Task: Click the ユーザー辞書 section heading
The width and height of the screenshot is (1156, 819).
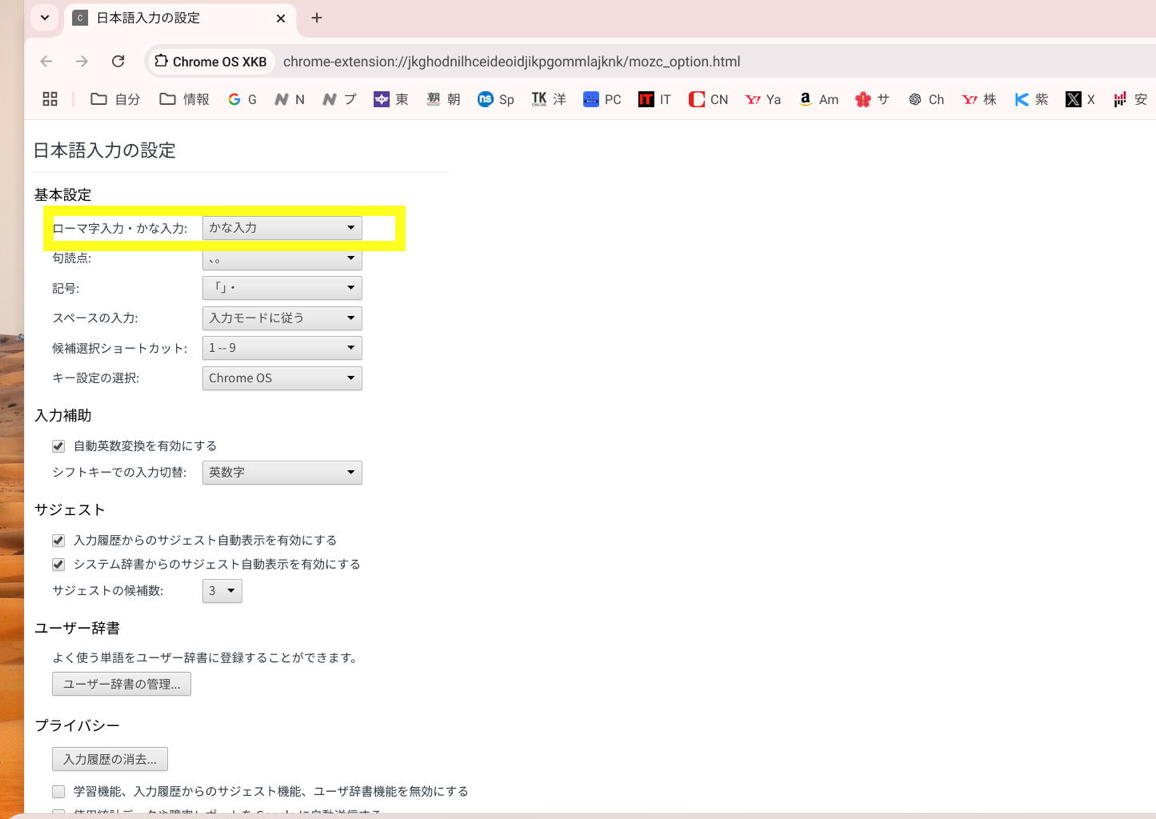Action: (77, 628)
